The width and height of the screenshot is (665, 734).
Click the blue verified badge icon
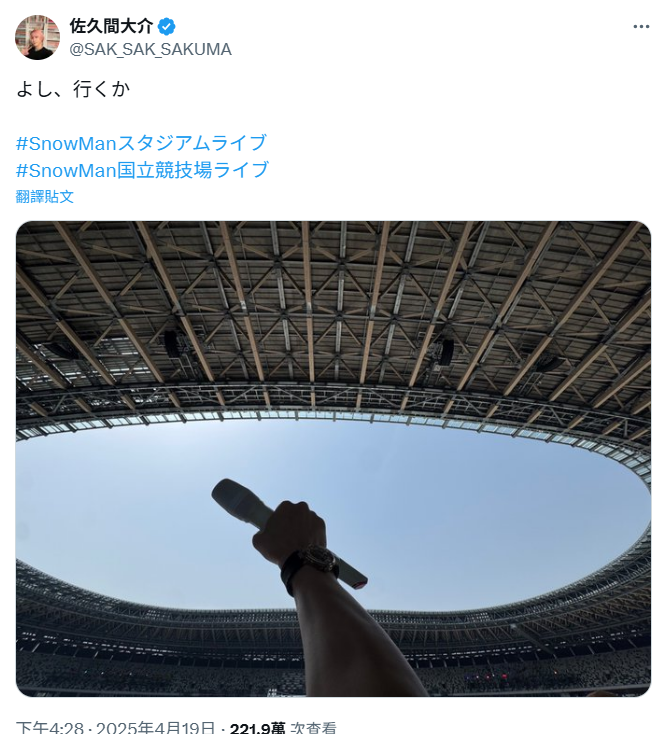pos(167,27)
